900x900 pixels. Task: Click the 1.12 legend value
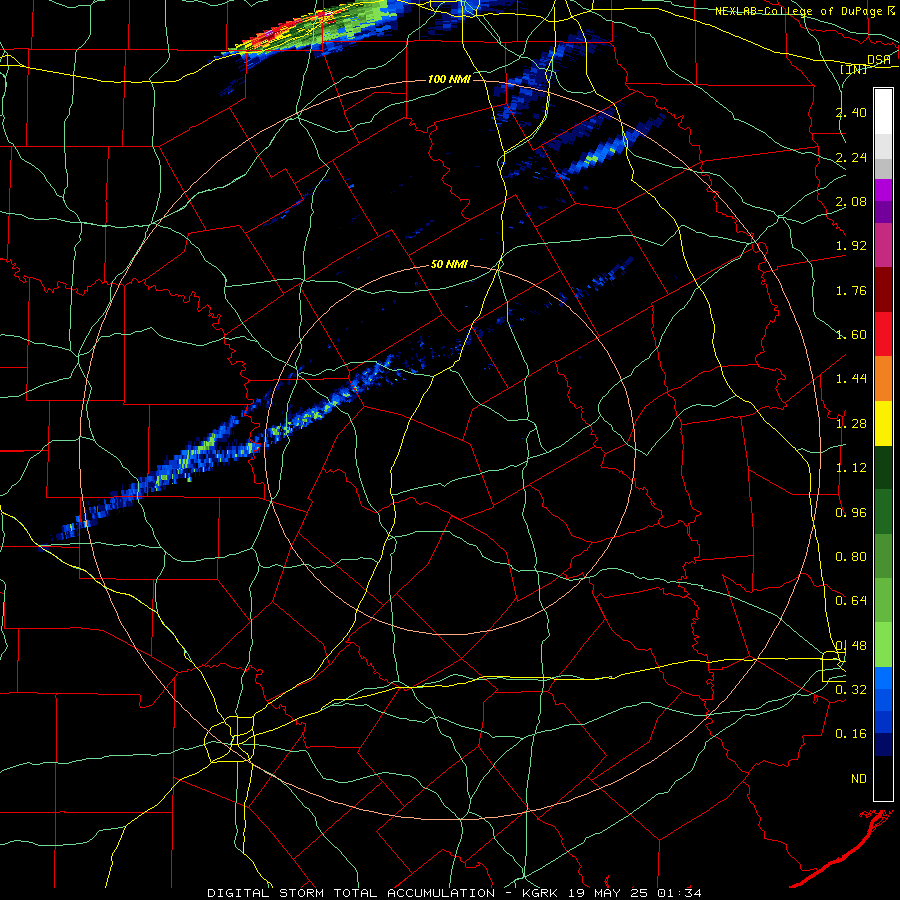pos(851,468)
